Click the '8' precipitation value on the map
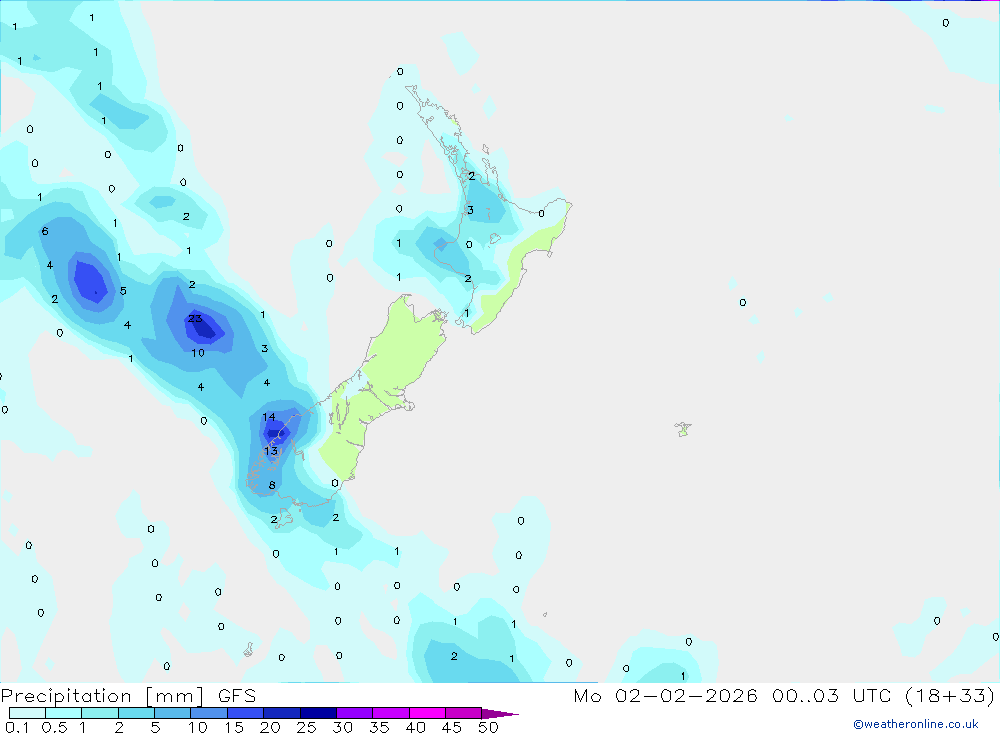Image resolution: width=1000 pixels, height=733 pixels. click(272, 485)
